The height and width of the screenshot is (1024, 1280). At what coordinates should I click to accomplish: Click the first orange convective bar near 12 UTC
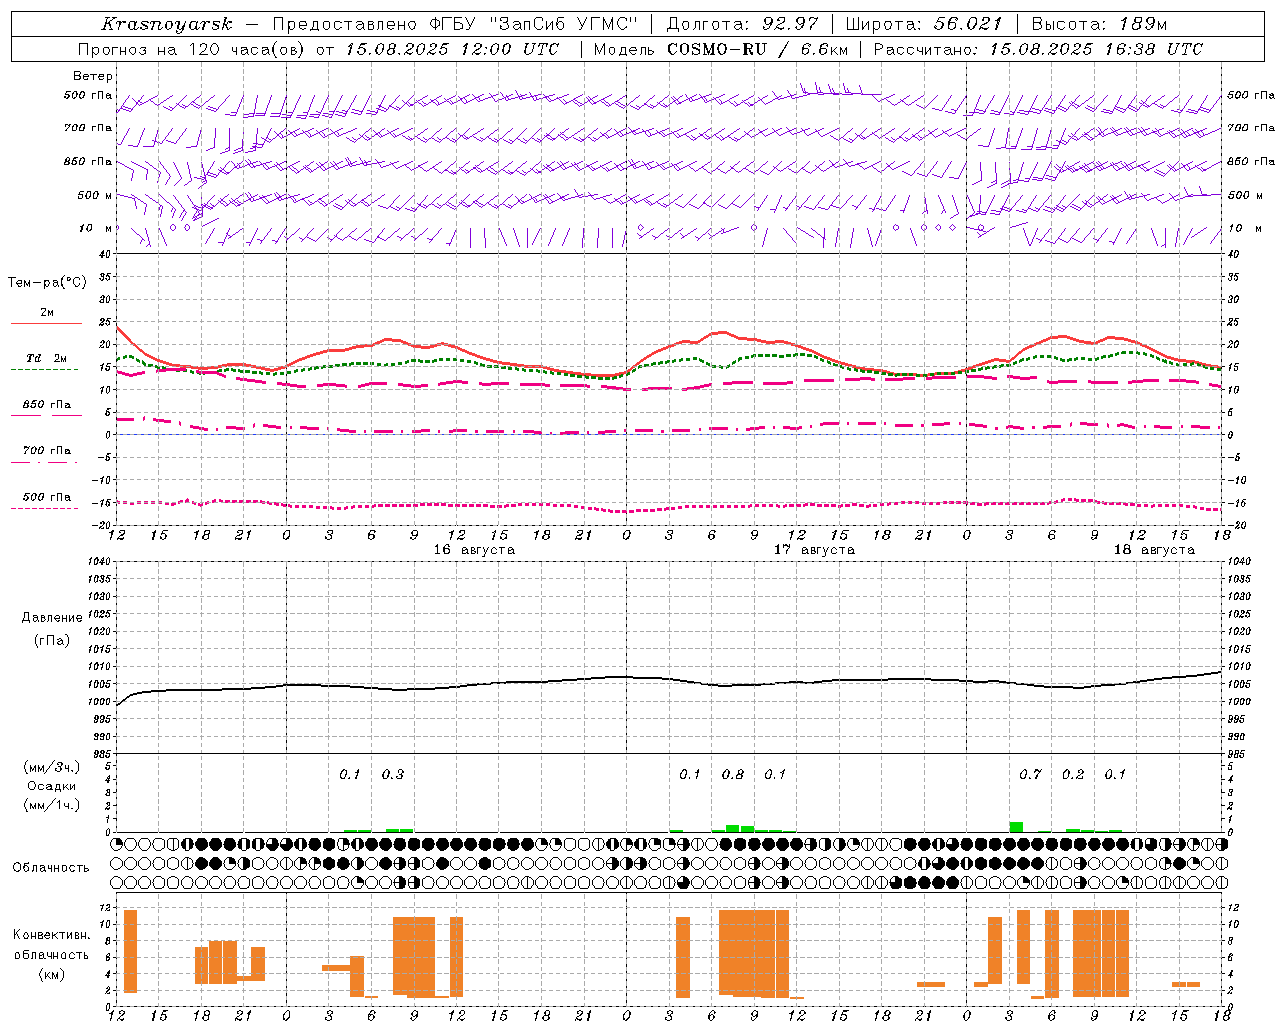pyautogui.click(x=130, y=951)
